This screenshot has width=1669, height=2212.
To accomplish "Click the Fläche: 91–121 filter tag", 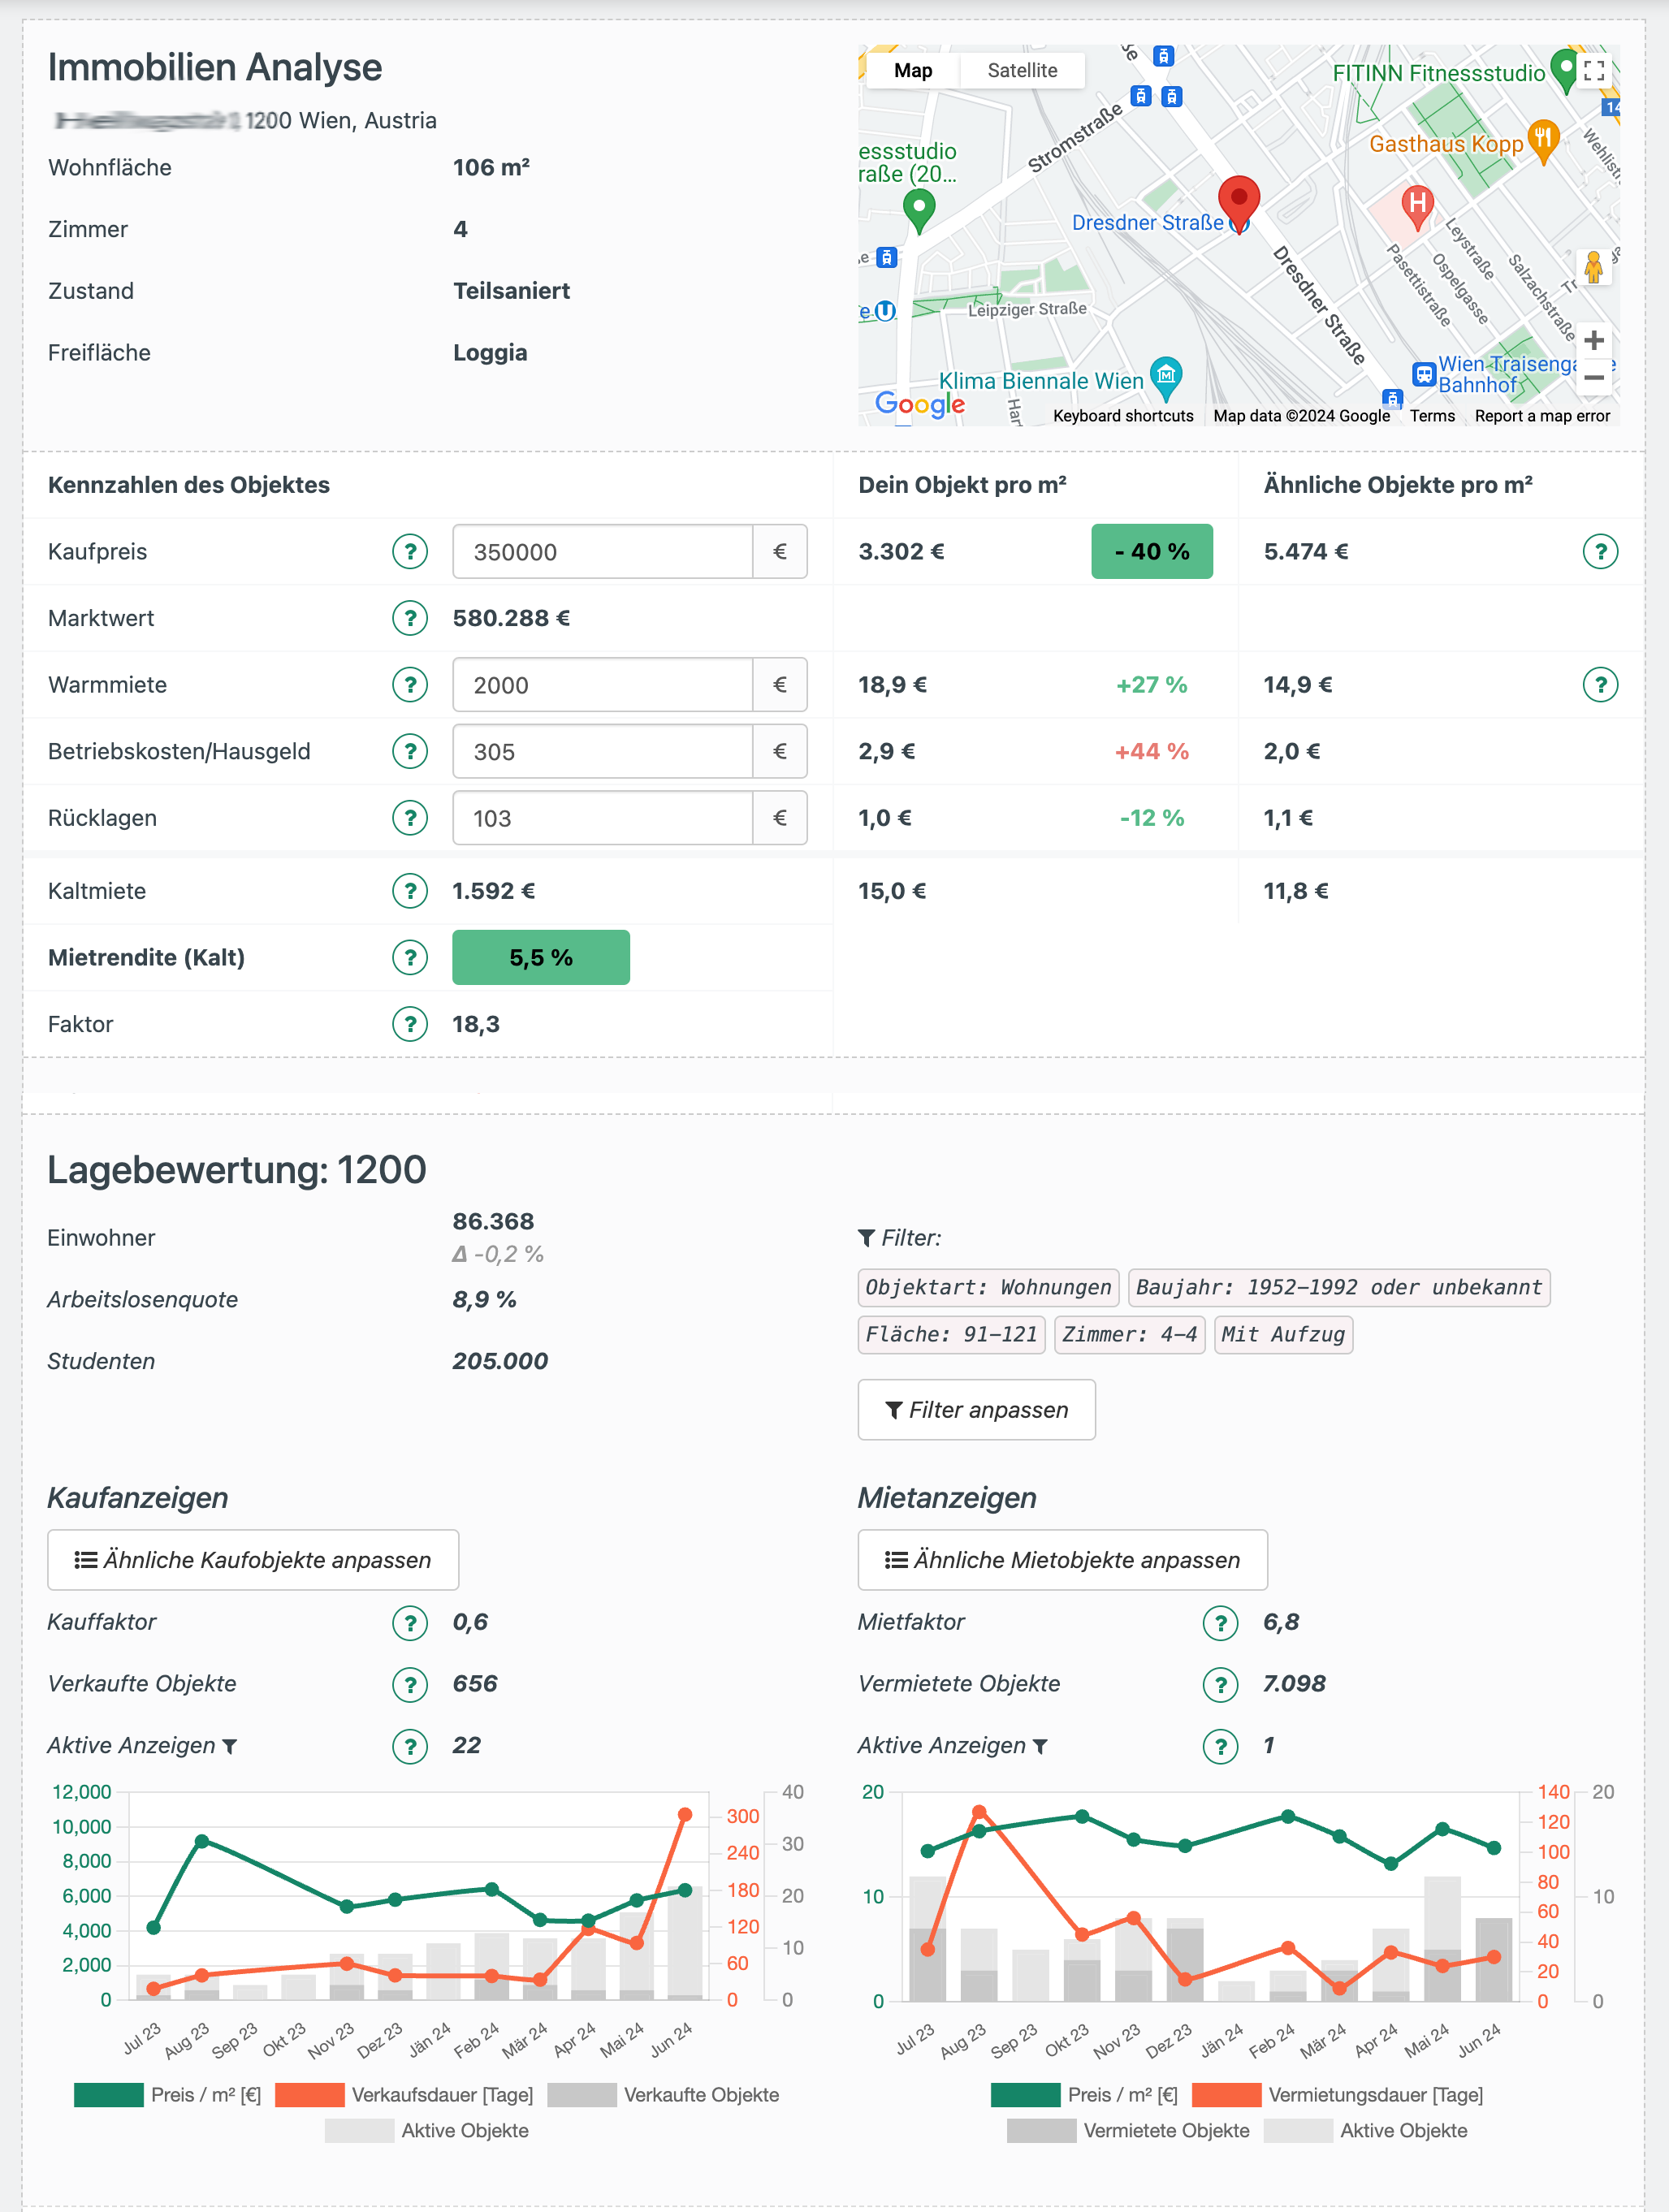I will [951, 1334].
